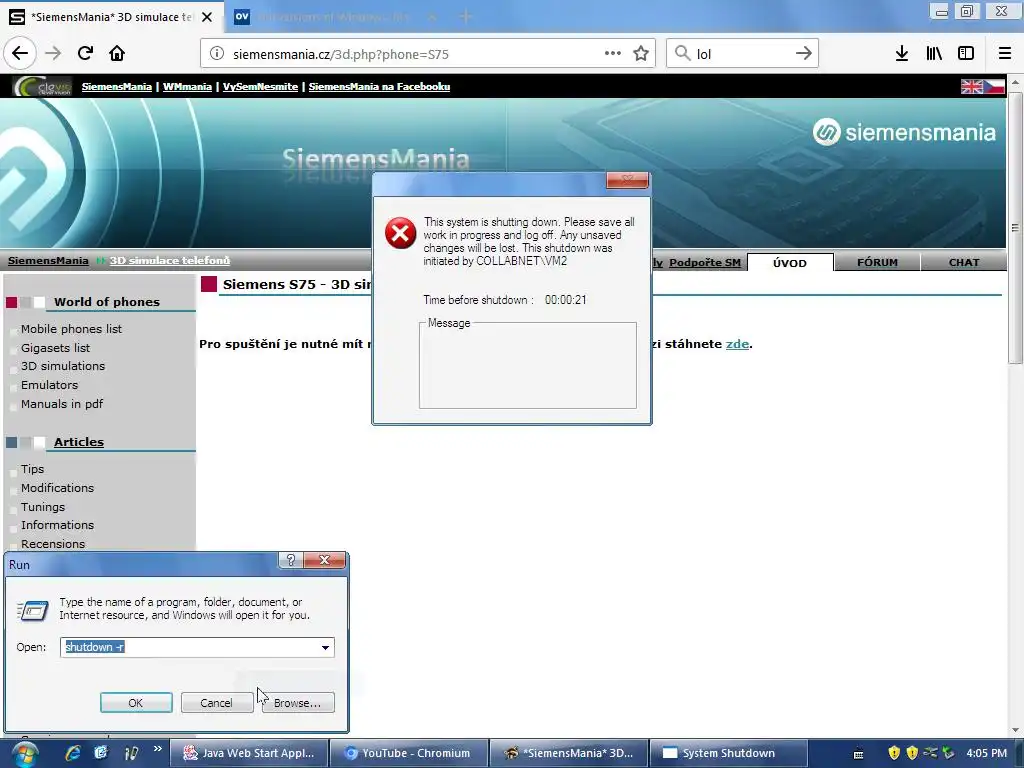Open SiemensMania na Facebooku link
The height and width of the screenshot is (768, 1024).
(x=379, y=86)
